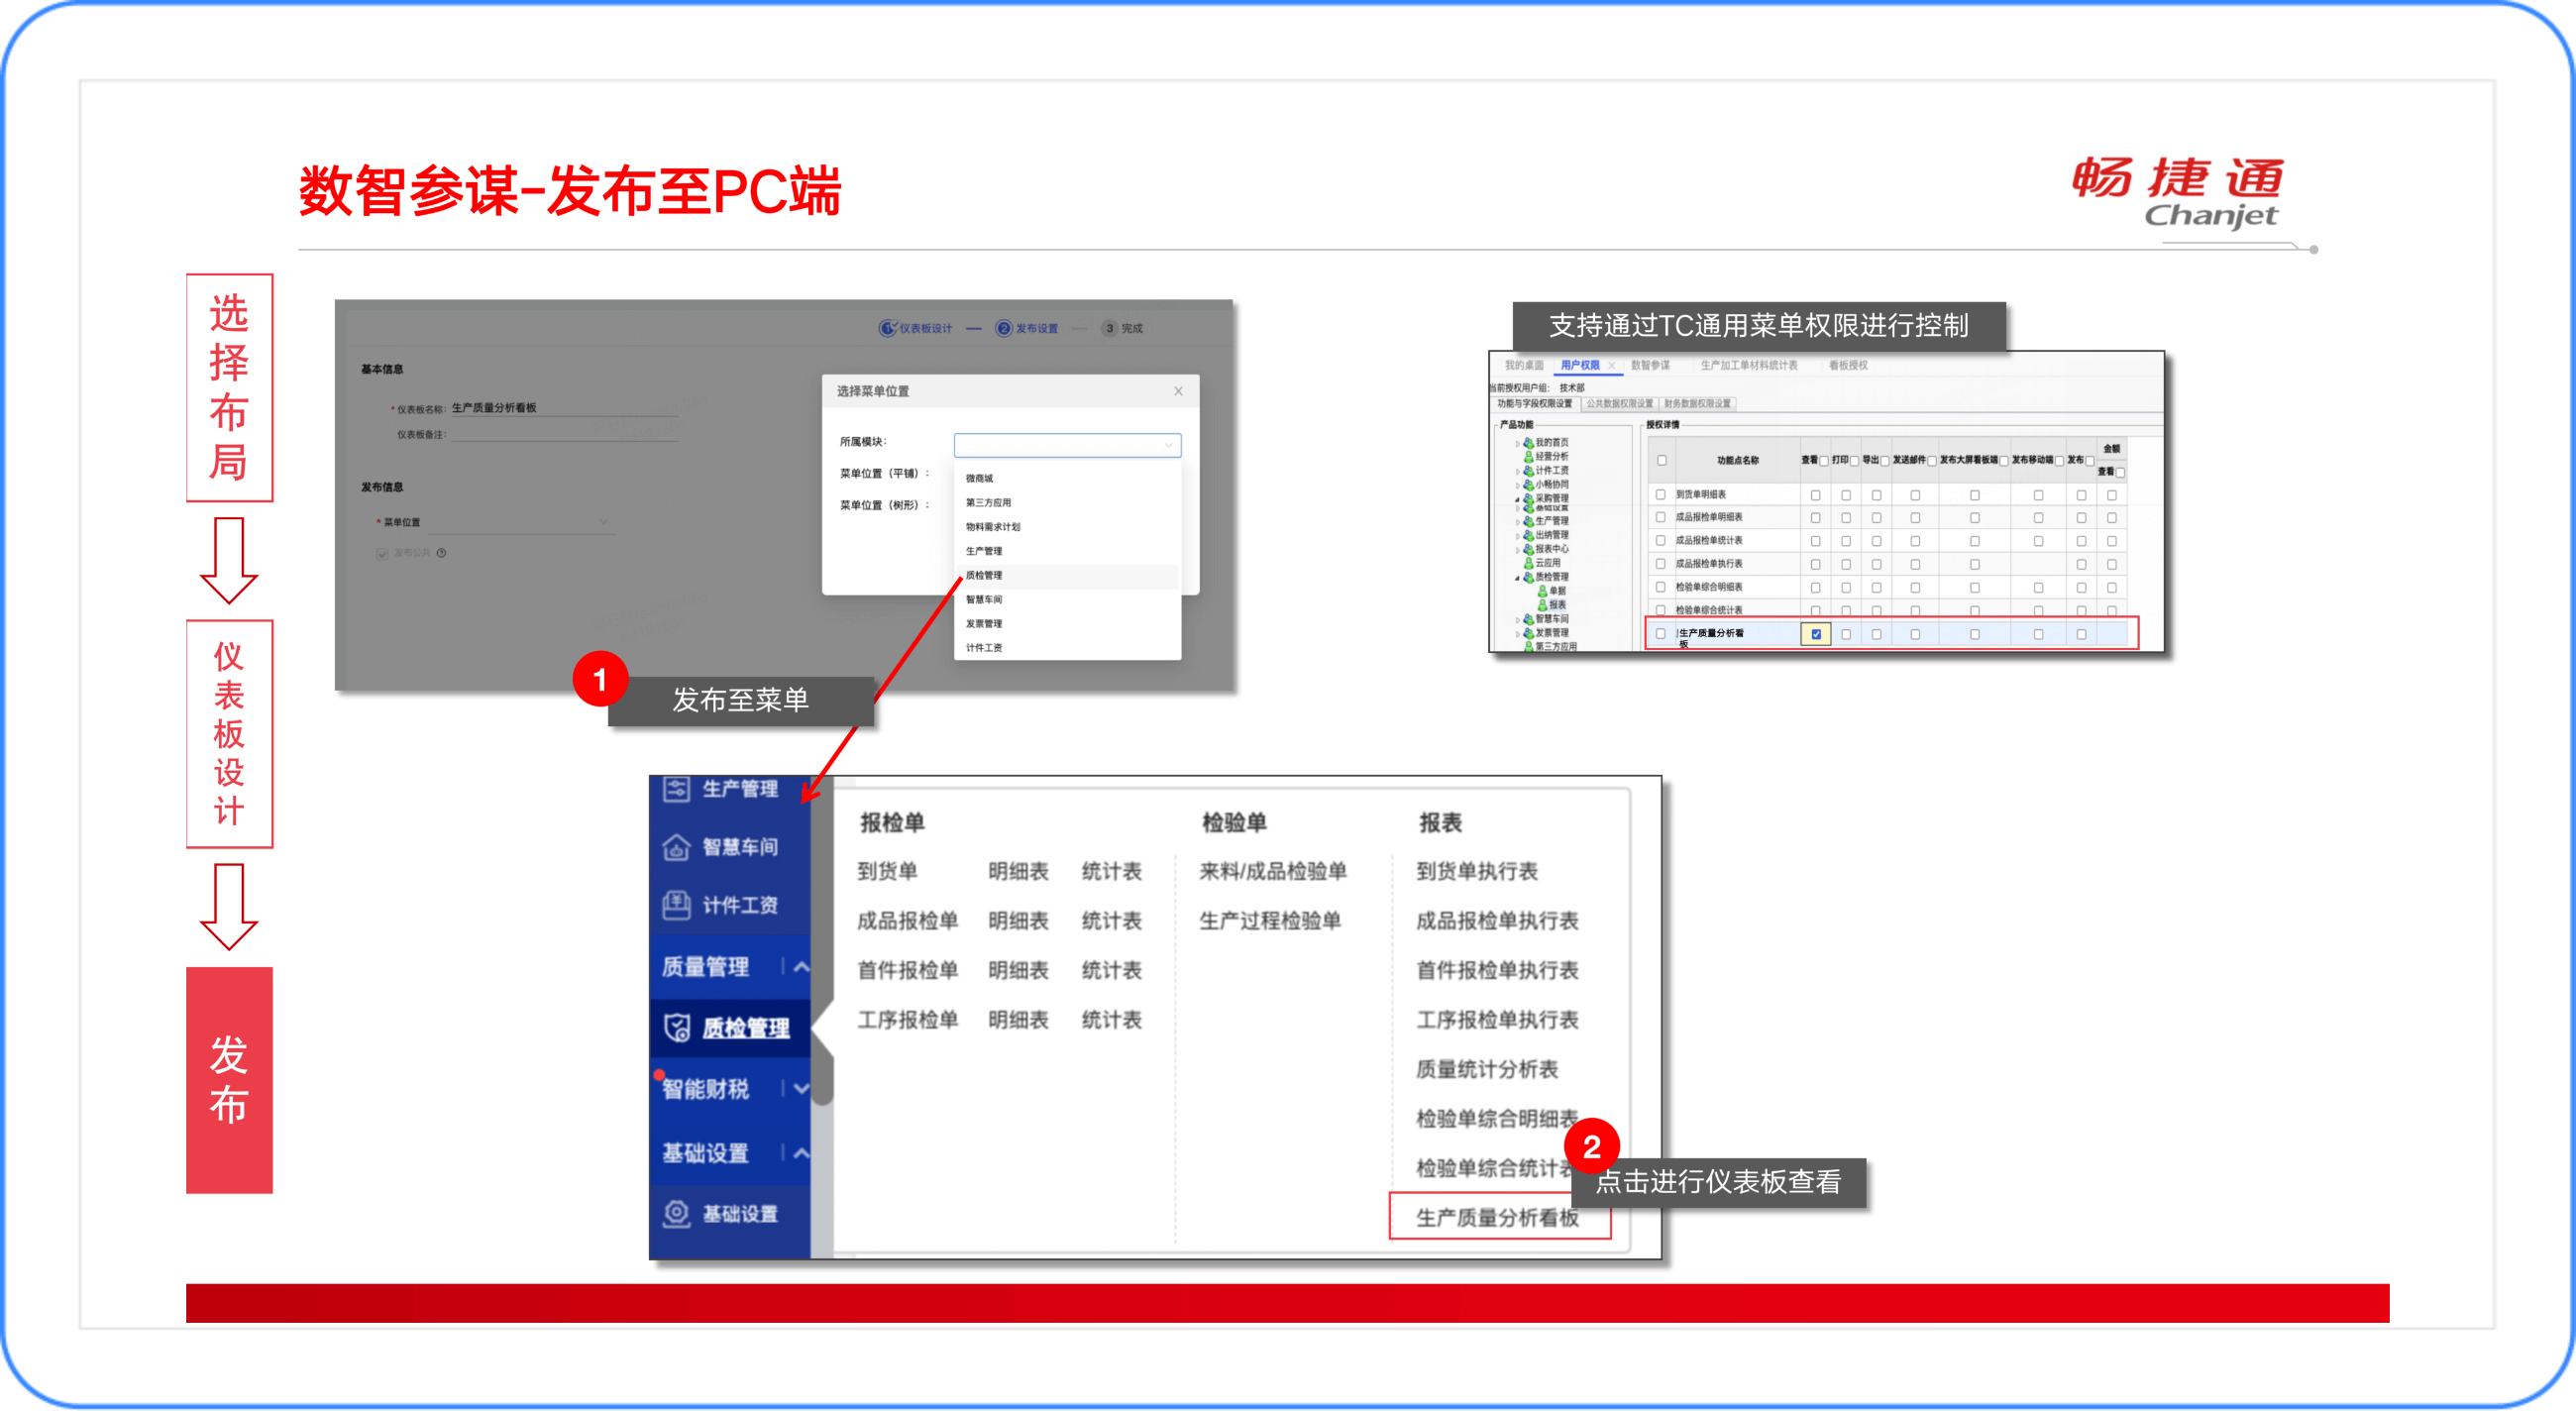The image size is (2576, 1411).
Task: Switch to 我的桌面 tab
Action: (1524, 365)
